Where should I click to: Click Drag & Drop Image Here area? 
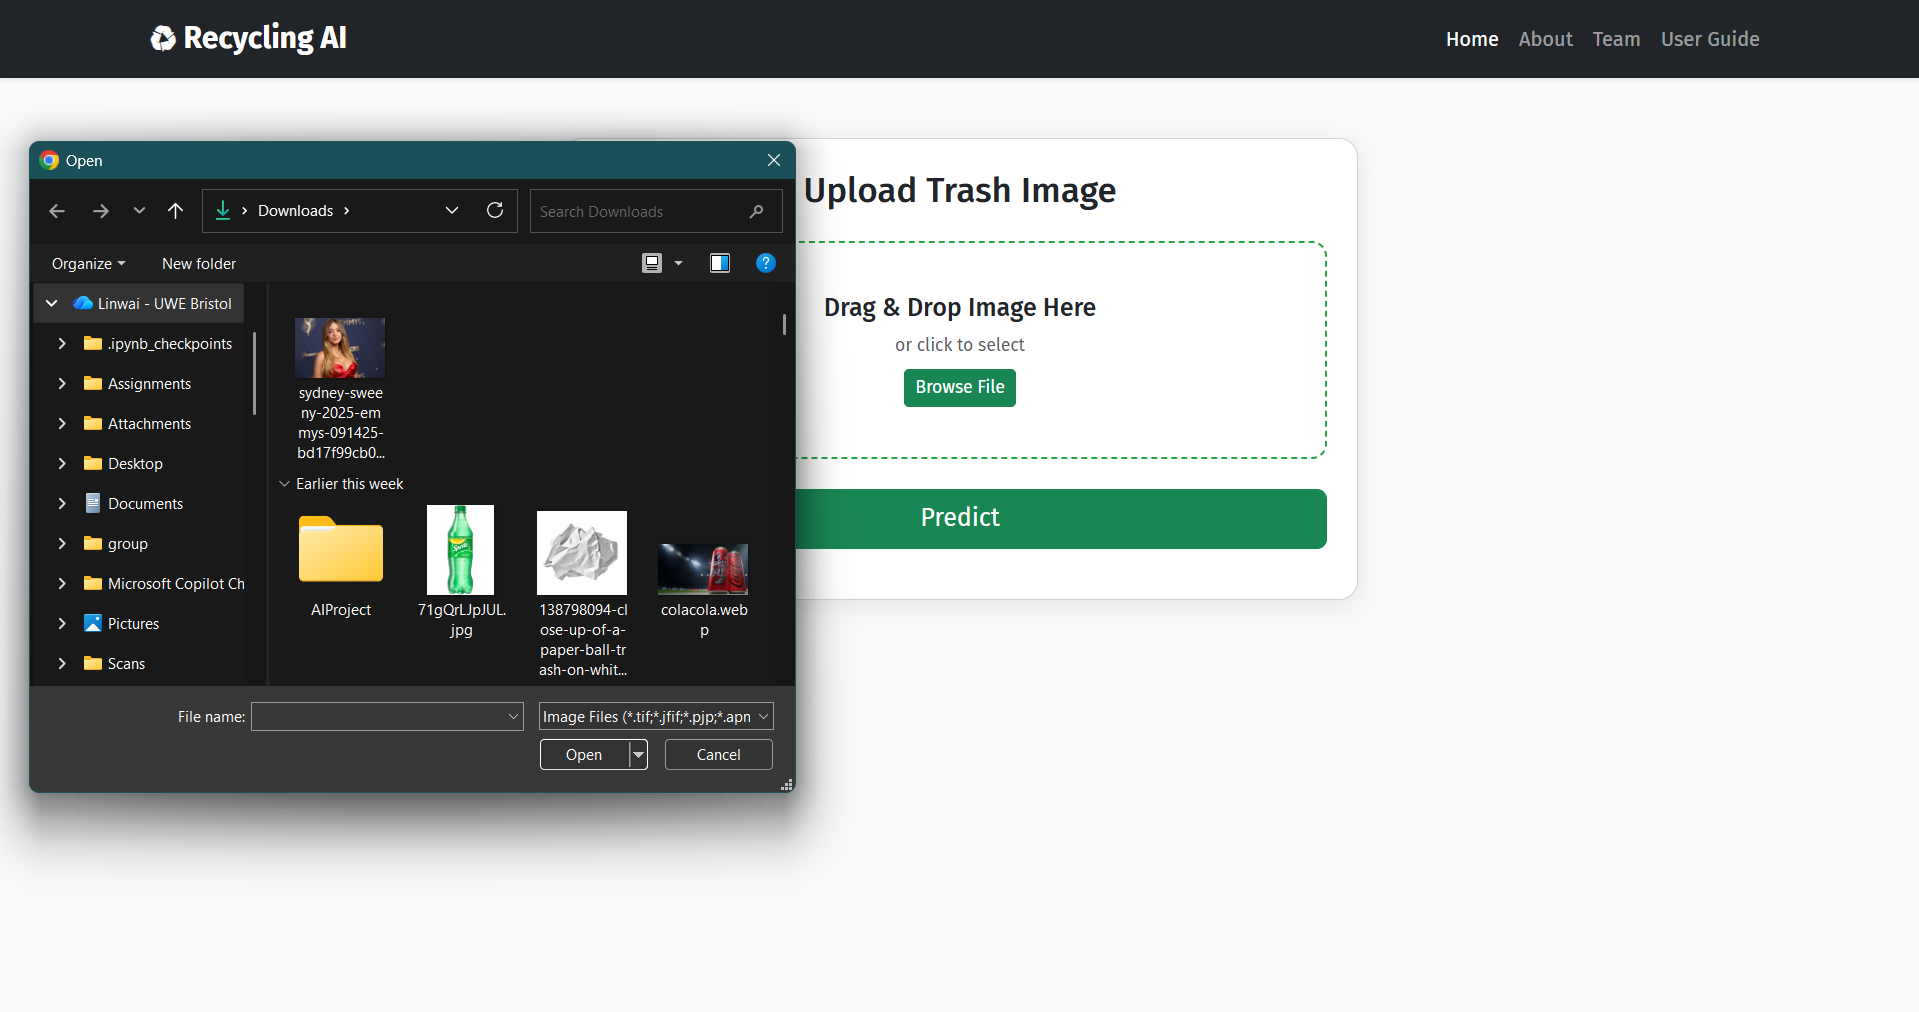point(960,307)
